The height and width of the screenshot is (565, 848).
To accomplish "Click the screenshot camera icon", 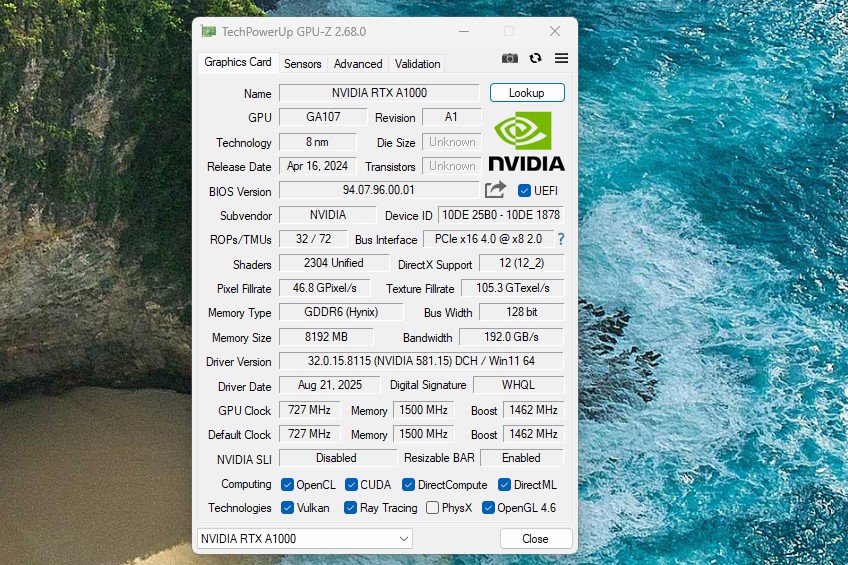I will (510, 59).
